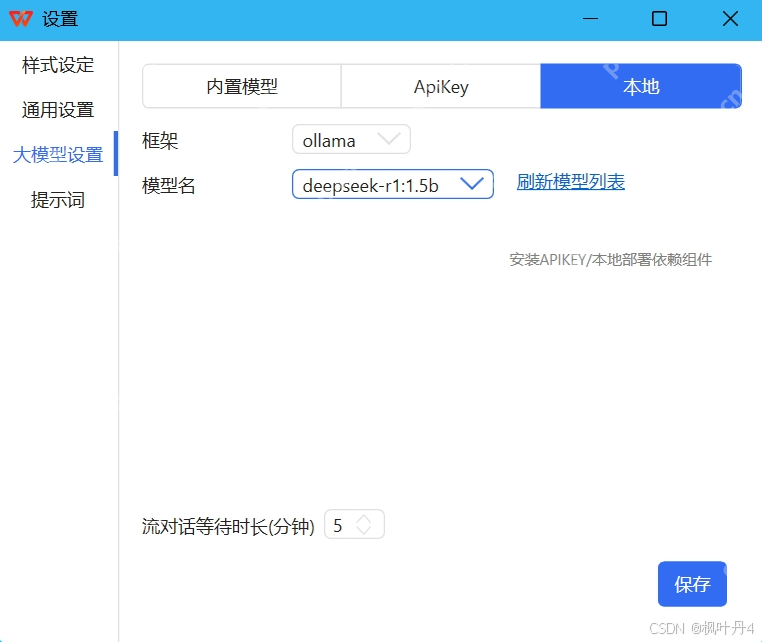Click the 框架 label
This screenshot has width=762, height=642.
pyautogui.click(x=160, y=141)
